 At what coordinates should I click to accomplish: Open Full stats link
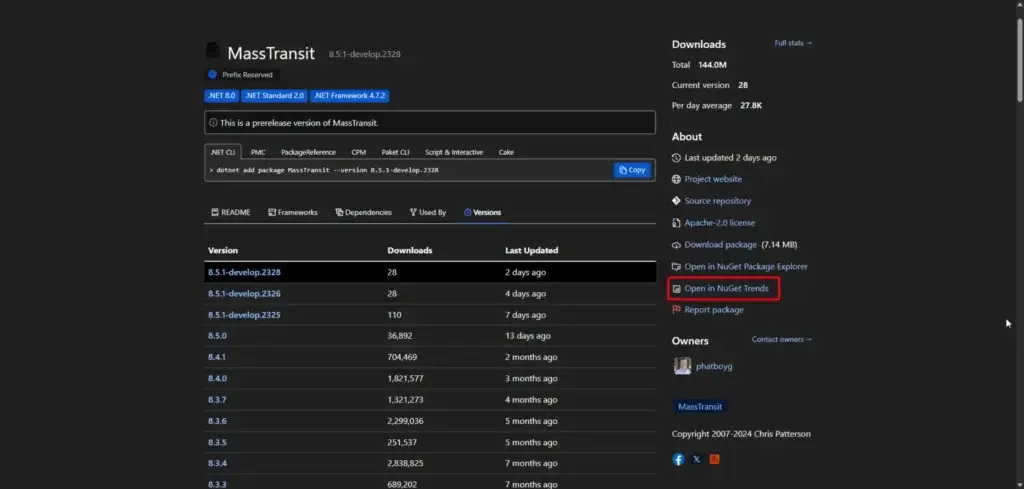tap(793, 43)
